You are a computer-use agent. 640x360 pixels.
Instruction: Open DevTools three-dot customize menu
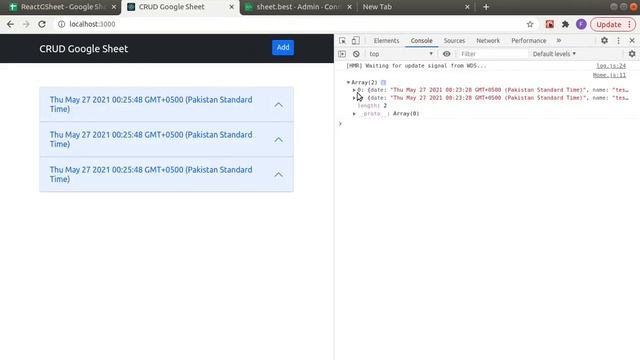618,40
